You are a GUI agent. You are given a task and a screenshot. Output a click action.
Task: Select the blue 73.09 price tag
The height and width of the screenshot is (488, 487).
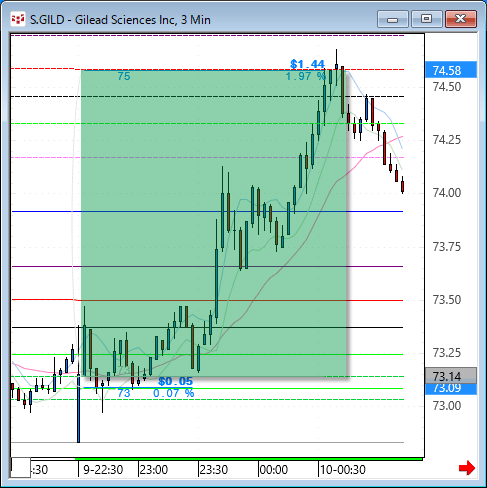click(x=451, y=389)
